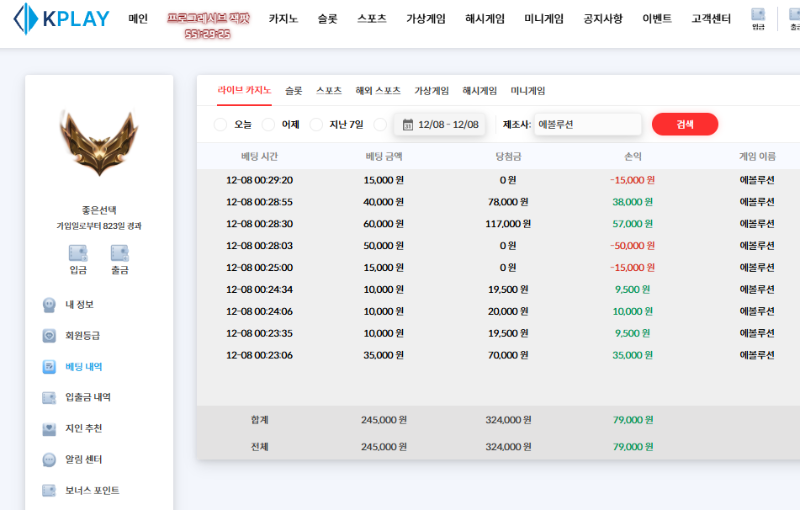Screen dimensions: 800x510
Task: Click the 57,000 원 profit cell
Action: tap(633, 224)
